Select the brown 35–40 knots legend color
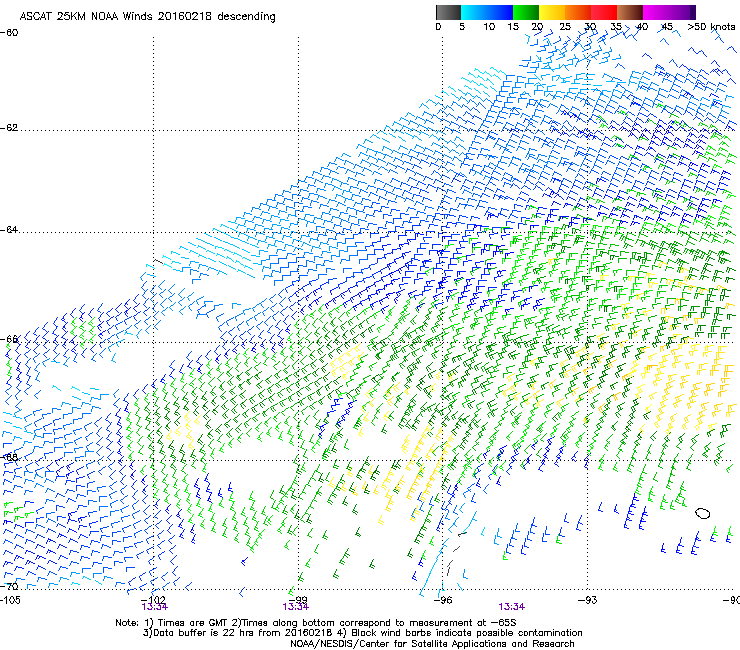740x650 pixels. [630, 12]
